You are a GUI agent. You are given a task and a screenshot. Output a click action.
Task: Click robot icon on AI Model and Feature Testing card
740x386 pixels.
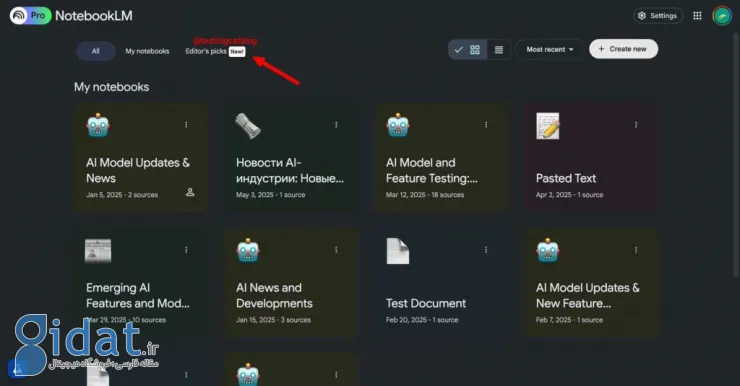[x=398, y=126]
